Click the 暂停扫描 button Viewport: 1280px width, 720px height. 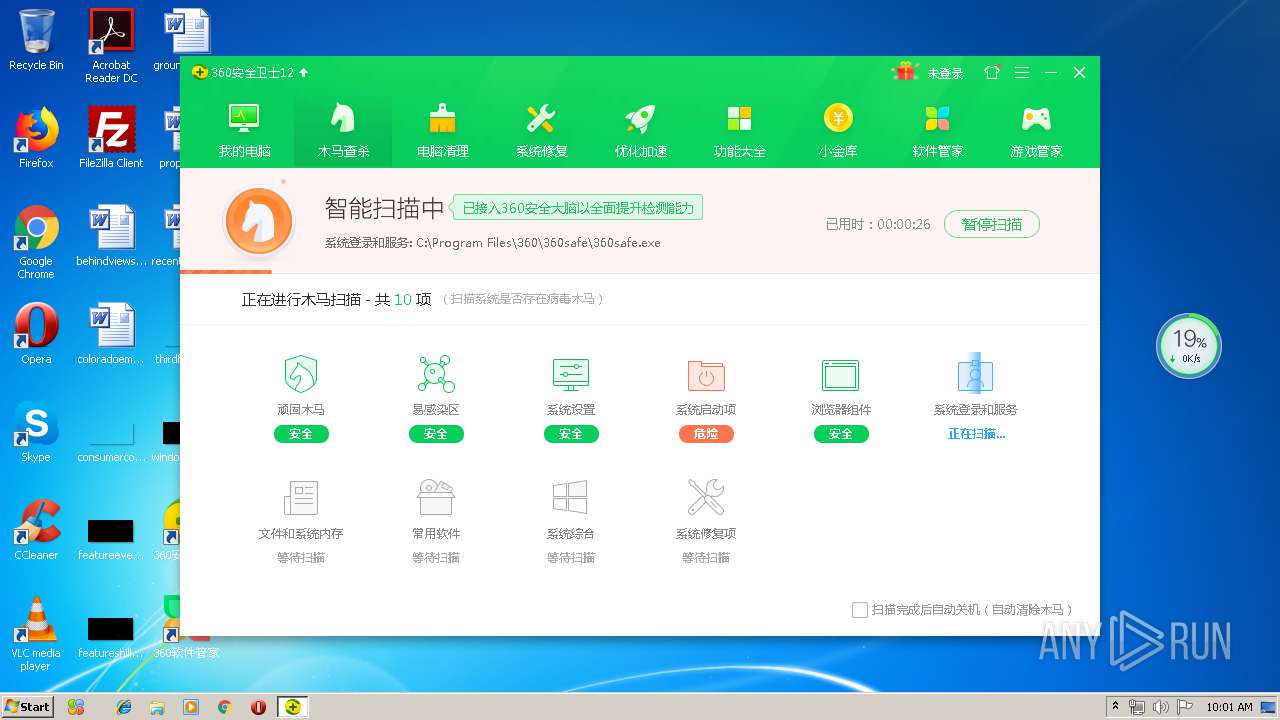tap(992, 224)
